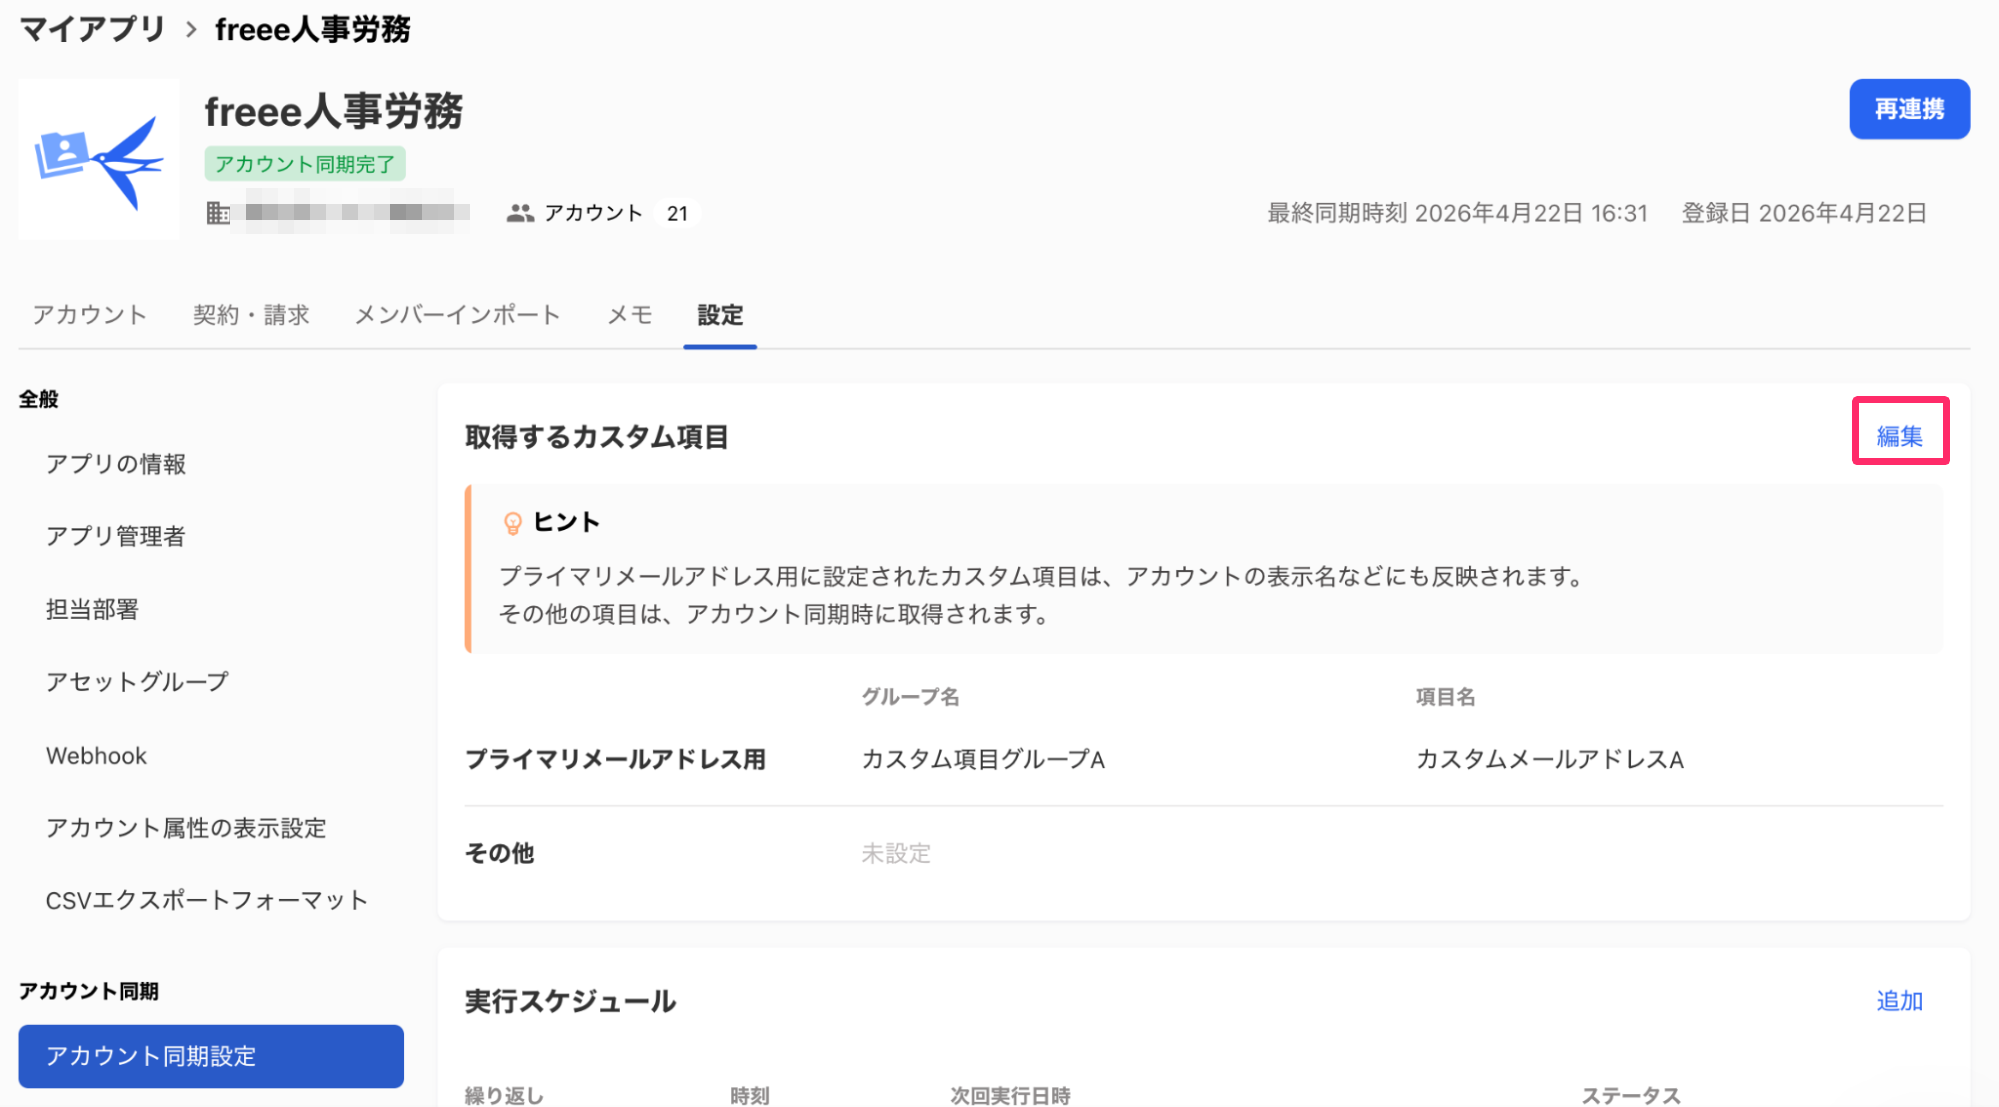
Task: Click the カスタム項目グループA group name value
Action: pos(983,759)
